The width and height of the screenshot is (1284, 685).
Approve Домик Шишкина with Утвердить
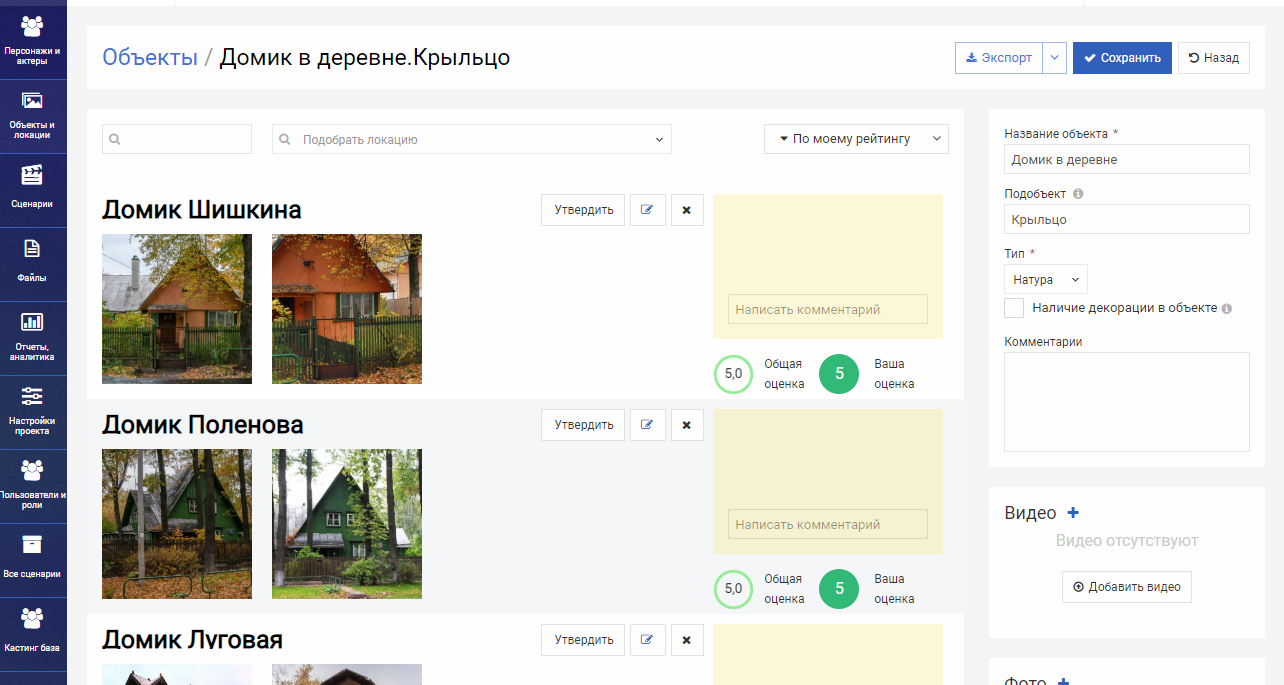(583, 210)
